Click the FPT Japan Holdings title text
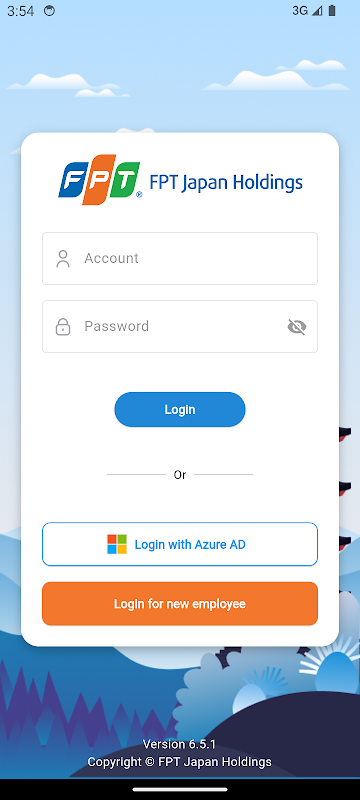This screenshot has height=800, width=360. (x=226, y=183)
